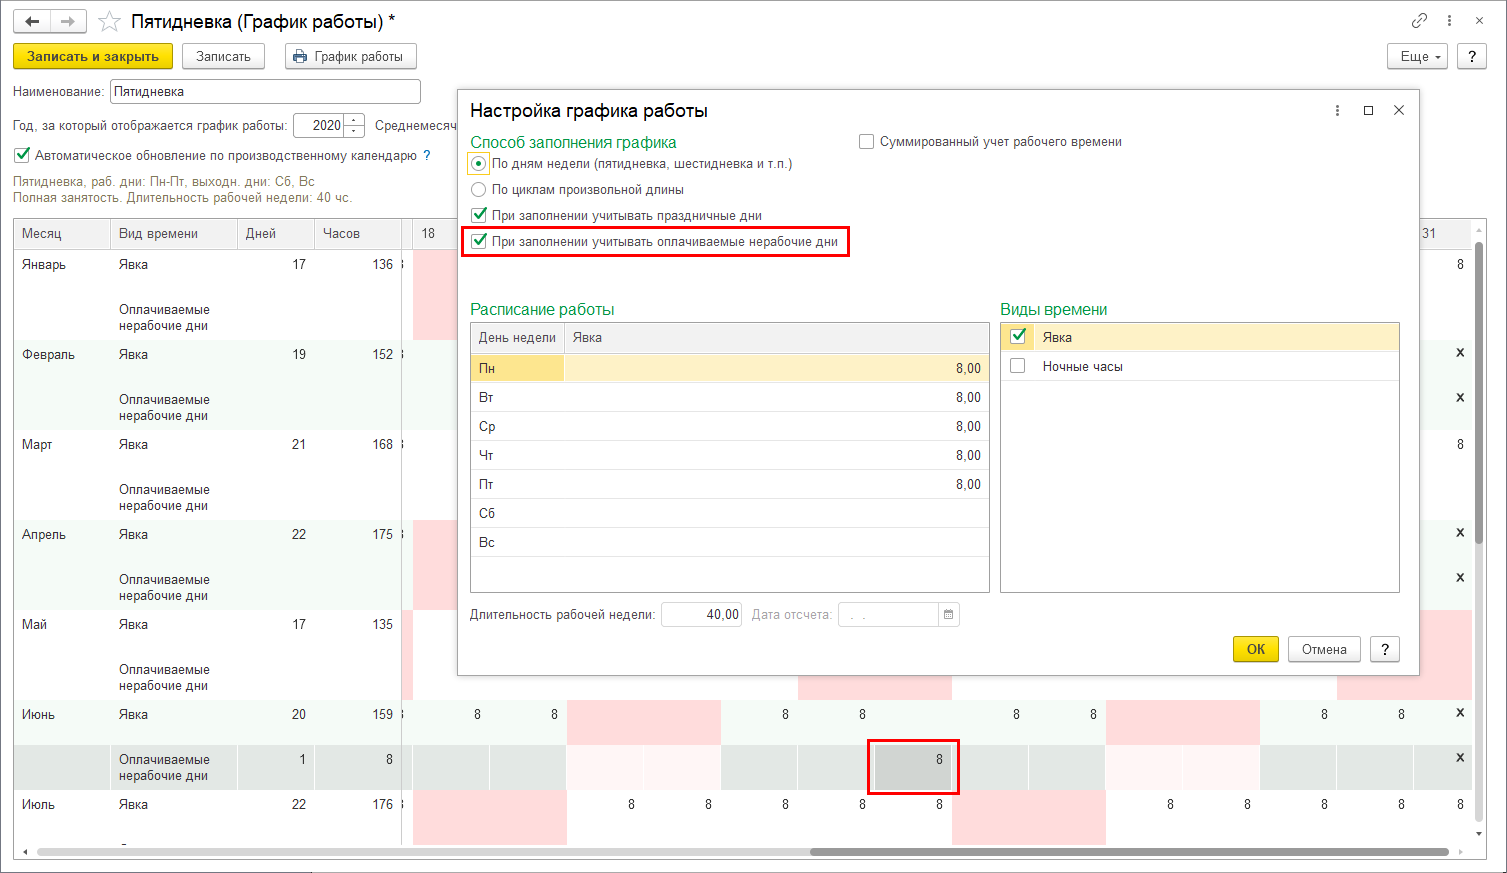Open the Еще dropdown menu
The image size is (1507, 873).
[x=1417, y=56]
